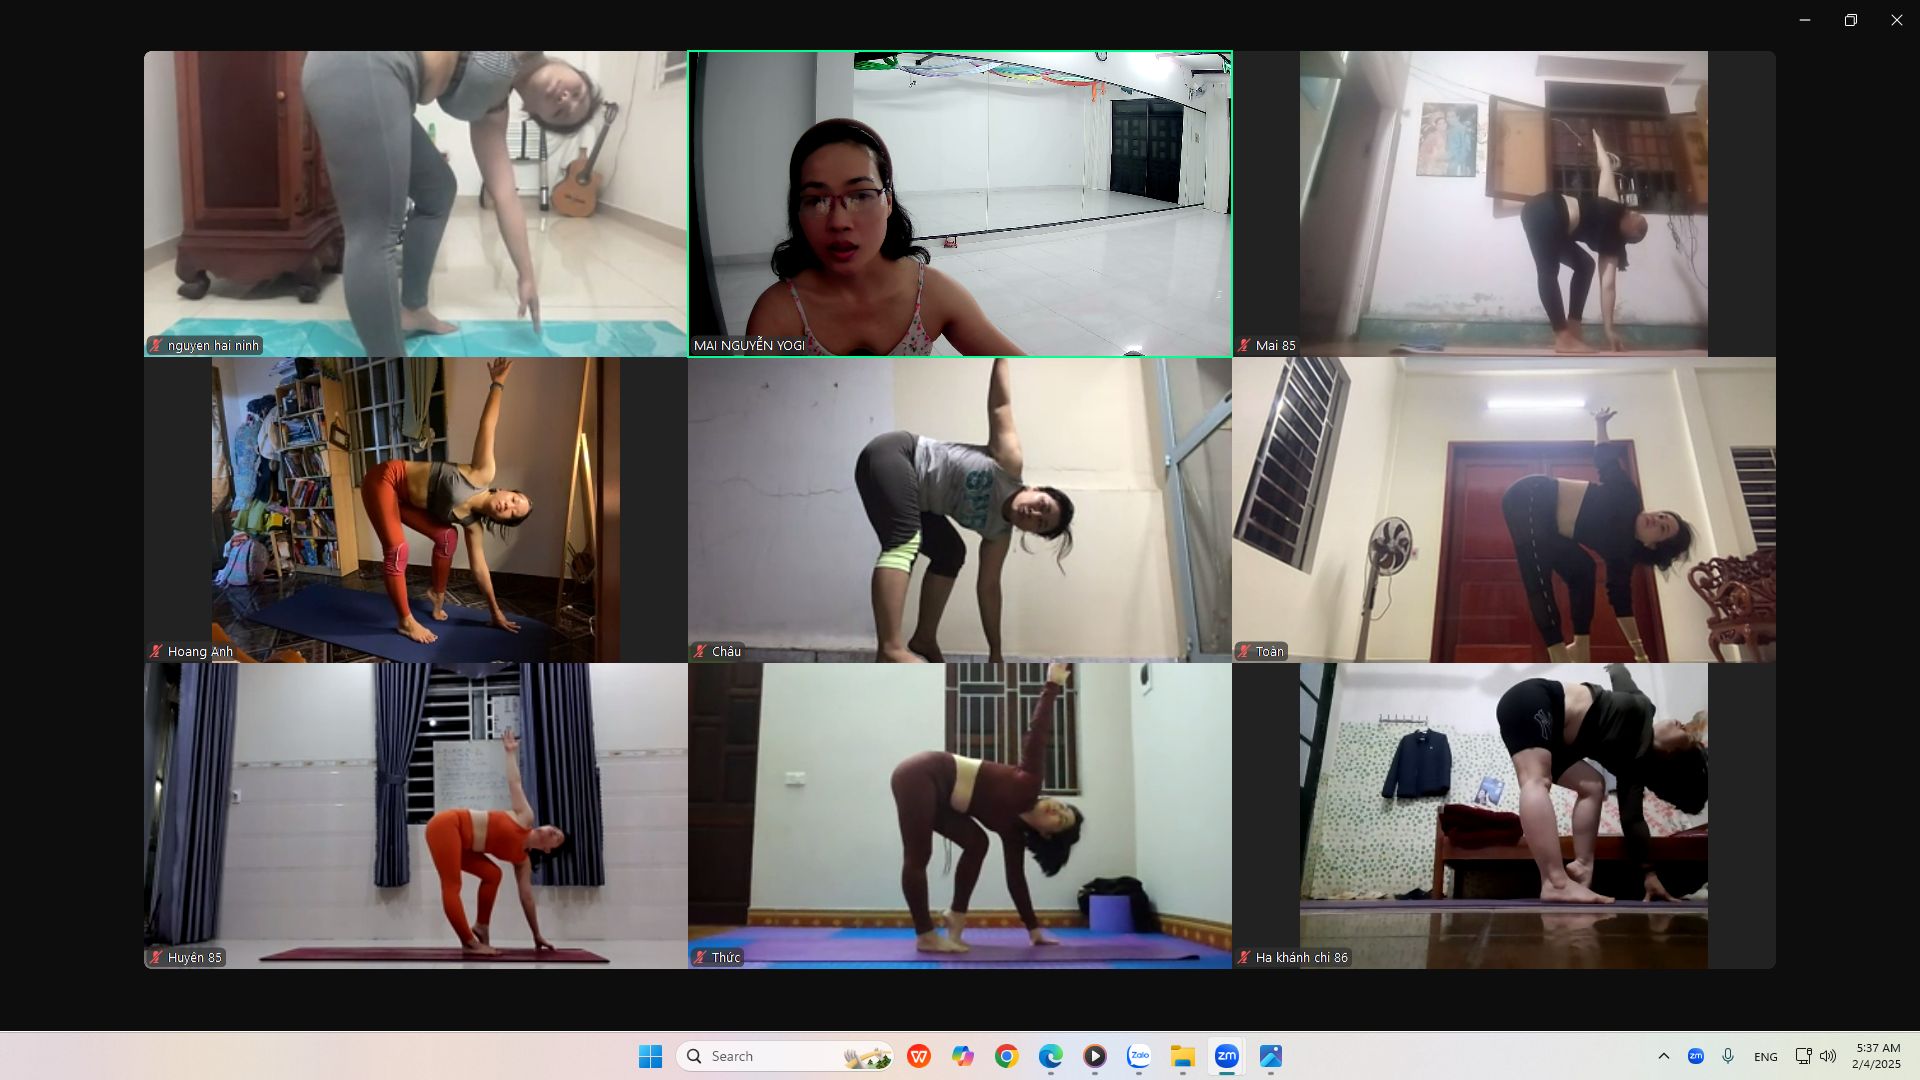Open the media player from the taskbar
The width and height of the screenshot is (1920, 1080).
pyautogui.click(x=1094, y=1056)
